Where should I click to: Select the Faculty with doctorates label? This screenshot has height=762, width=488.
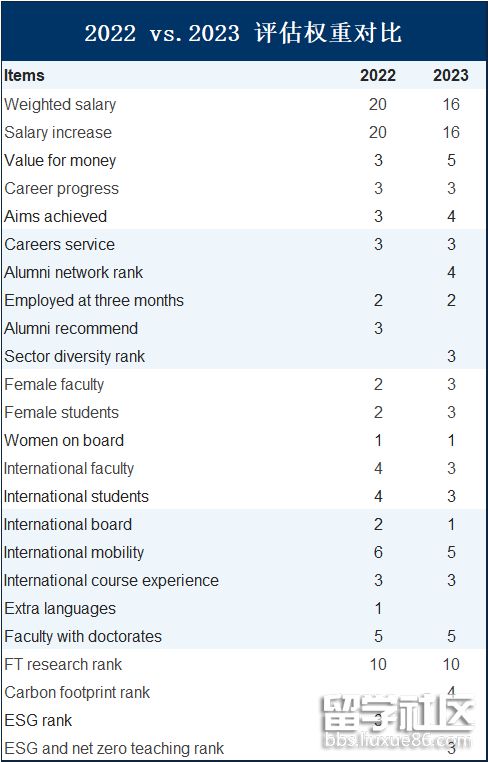83,637
